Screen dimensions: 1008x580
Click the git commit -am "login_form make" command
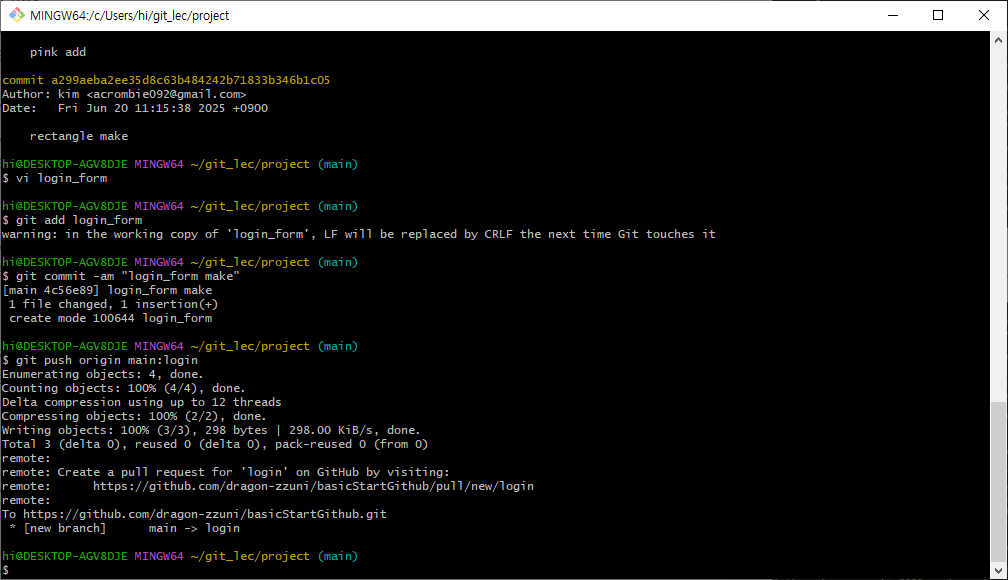tap(121, 276)
